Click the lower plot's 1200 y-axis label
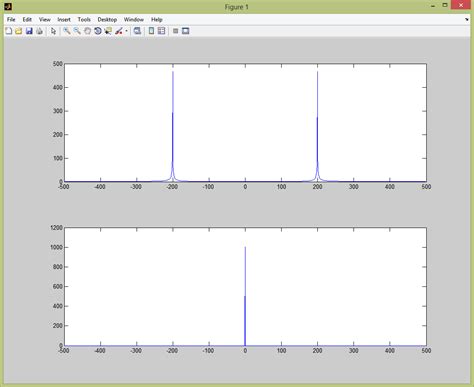474x387 pixels. [56, 228]
